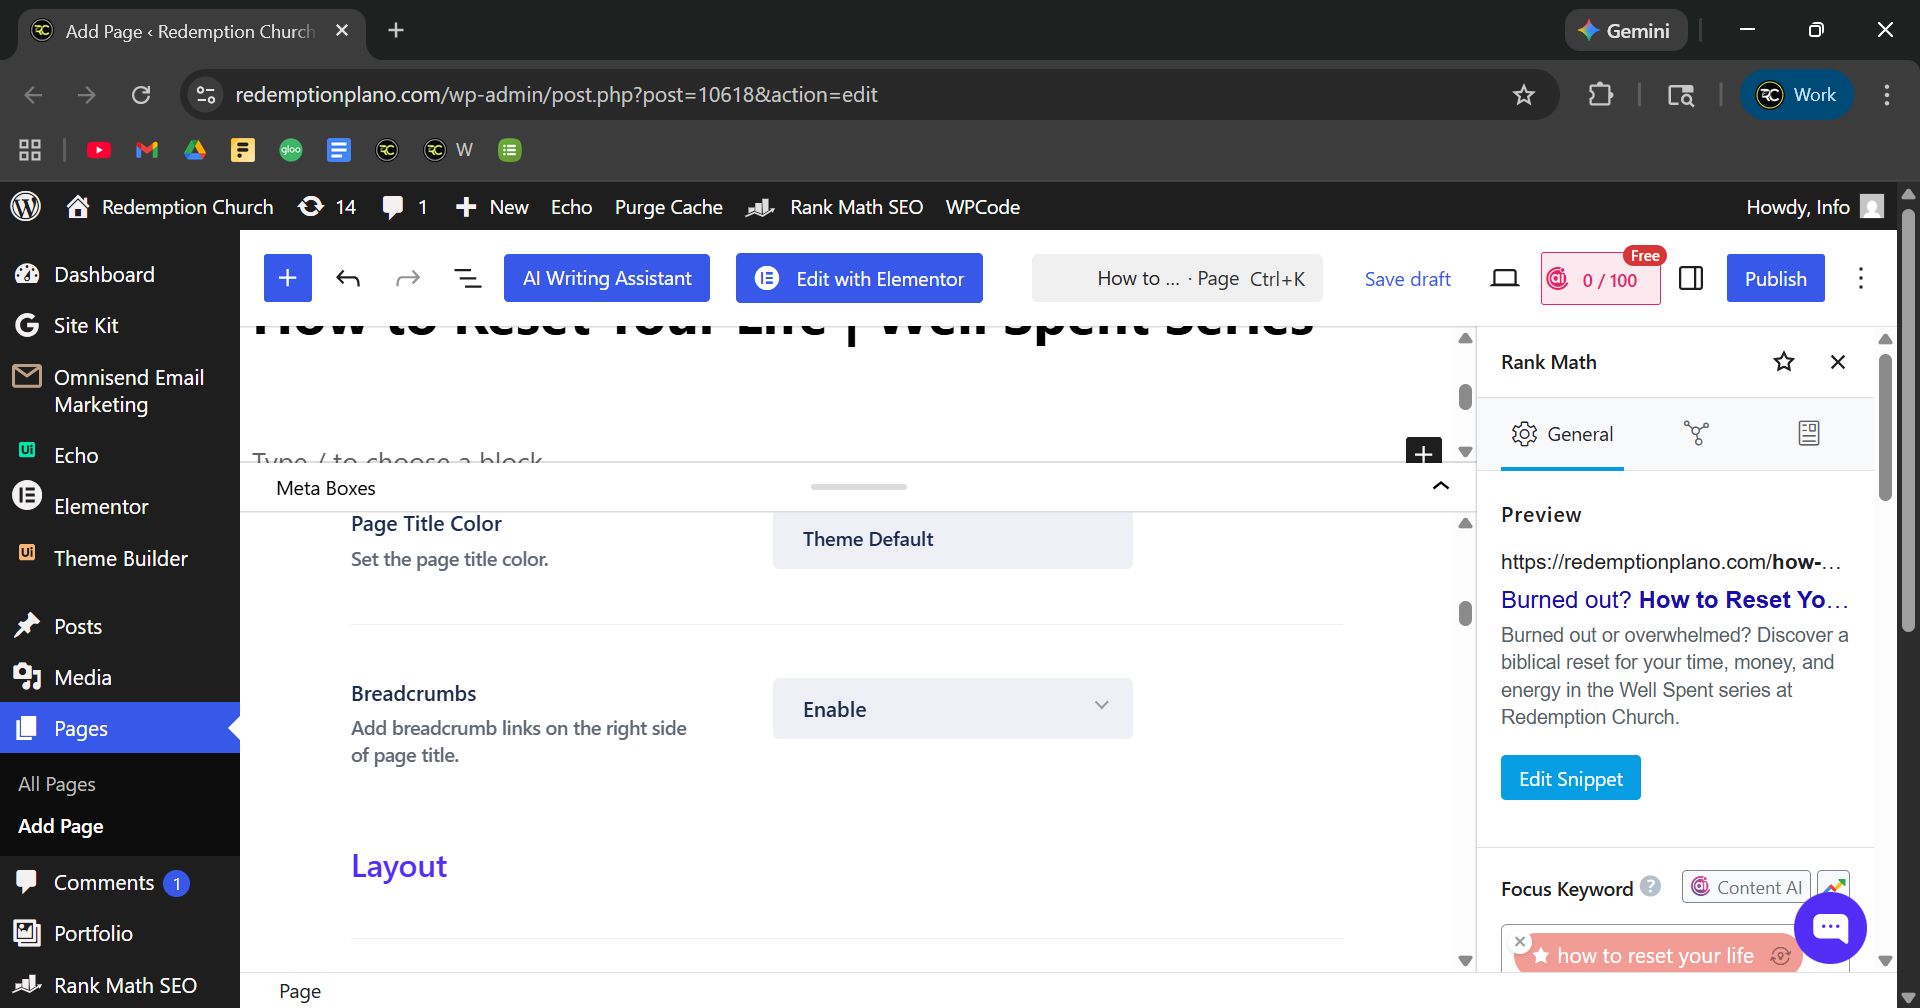Open the Rank Math Schema tab icon
This screenshot has width=1920, height=1008.
[1808, 433]
